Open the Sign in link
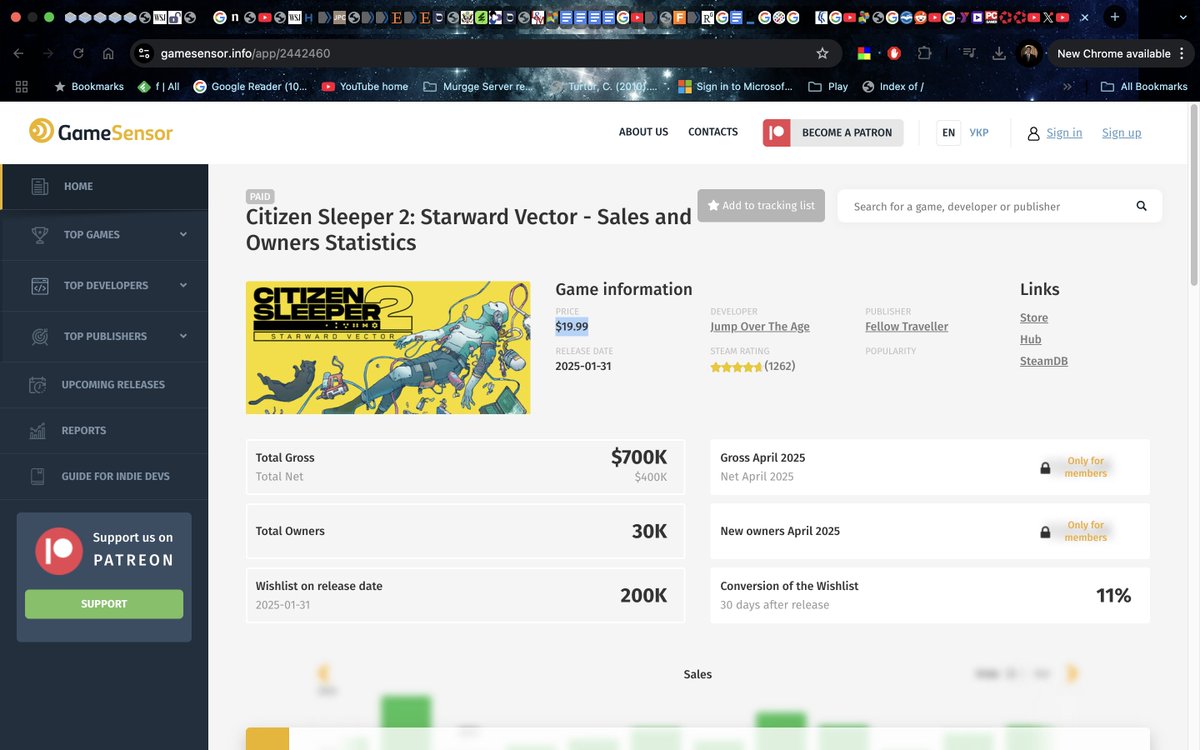The image size is (1200, 750). 1064,133
